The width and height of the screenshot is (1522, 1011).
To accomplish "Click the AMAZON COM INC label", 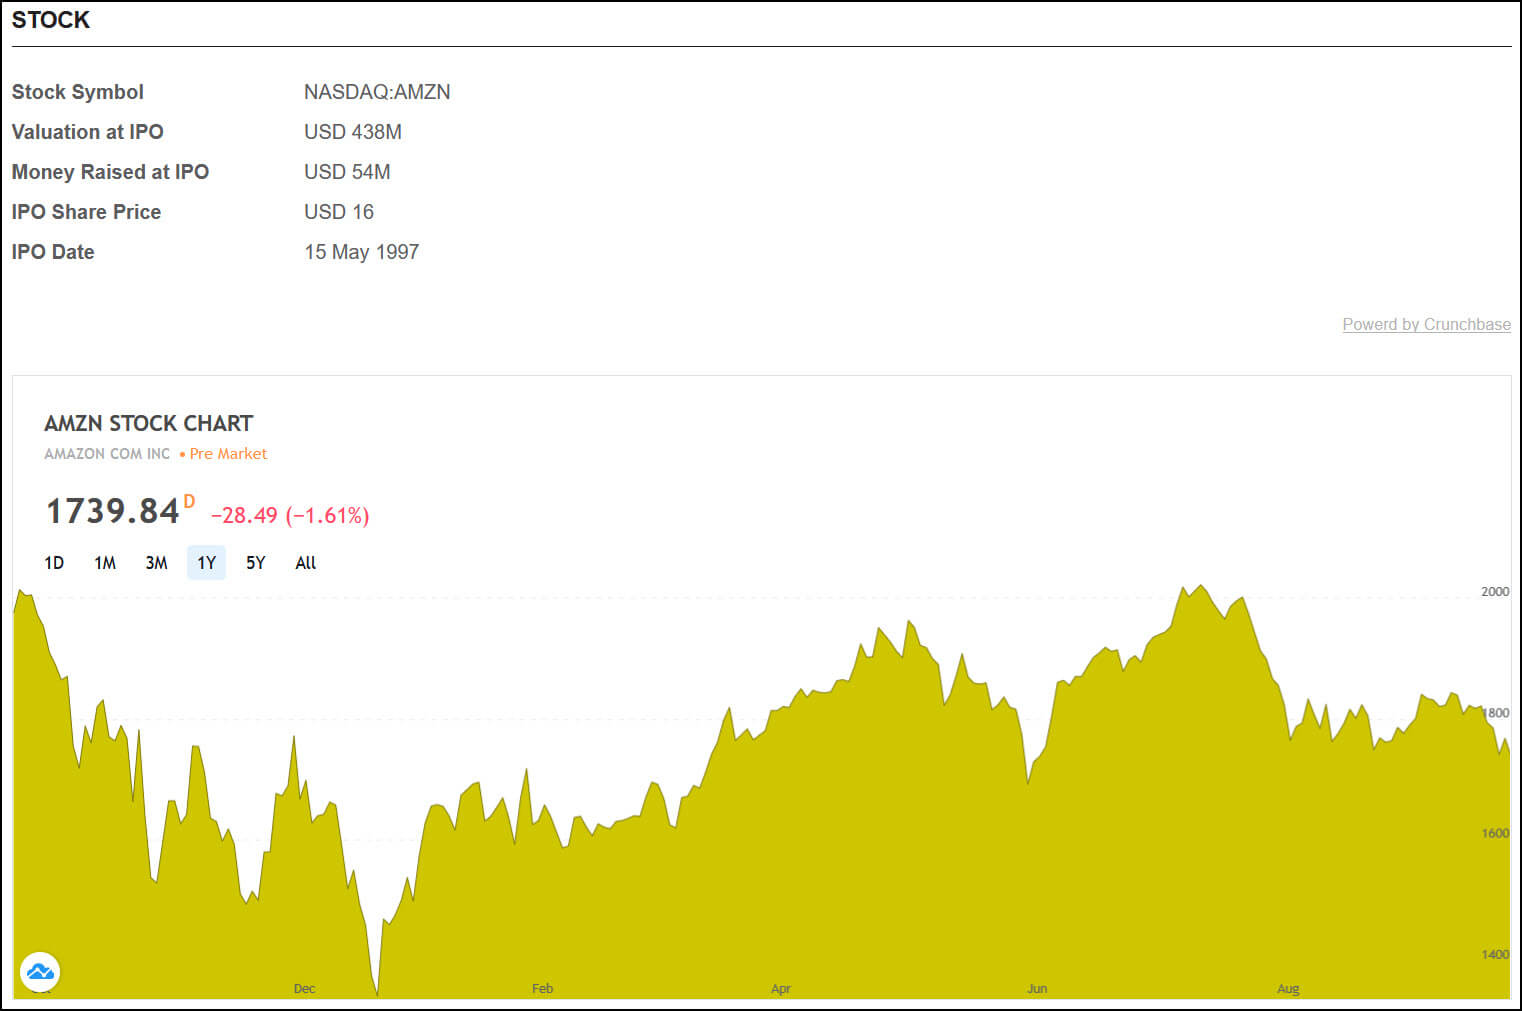I will coord(107,454).
